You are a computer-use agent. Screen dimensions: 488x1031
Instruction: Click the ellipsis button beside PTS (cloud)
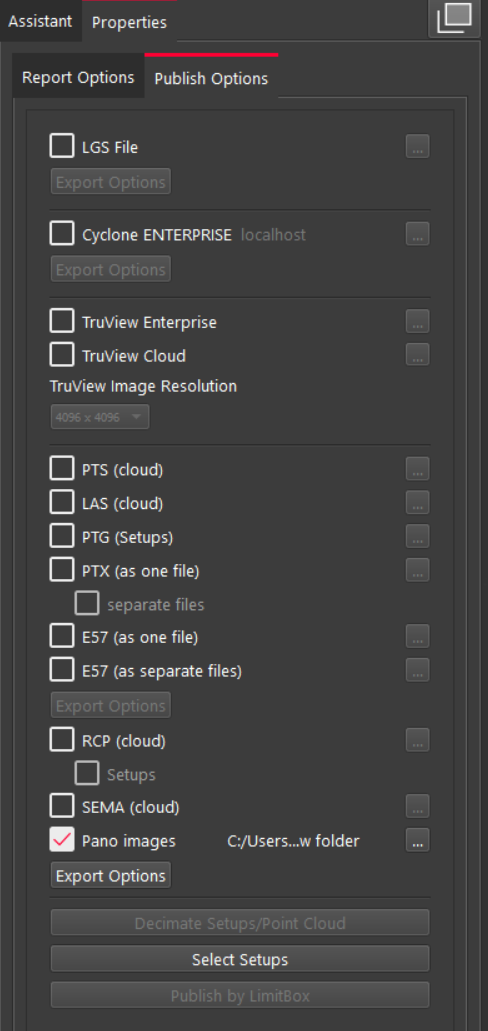418,469
